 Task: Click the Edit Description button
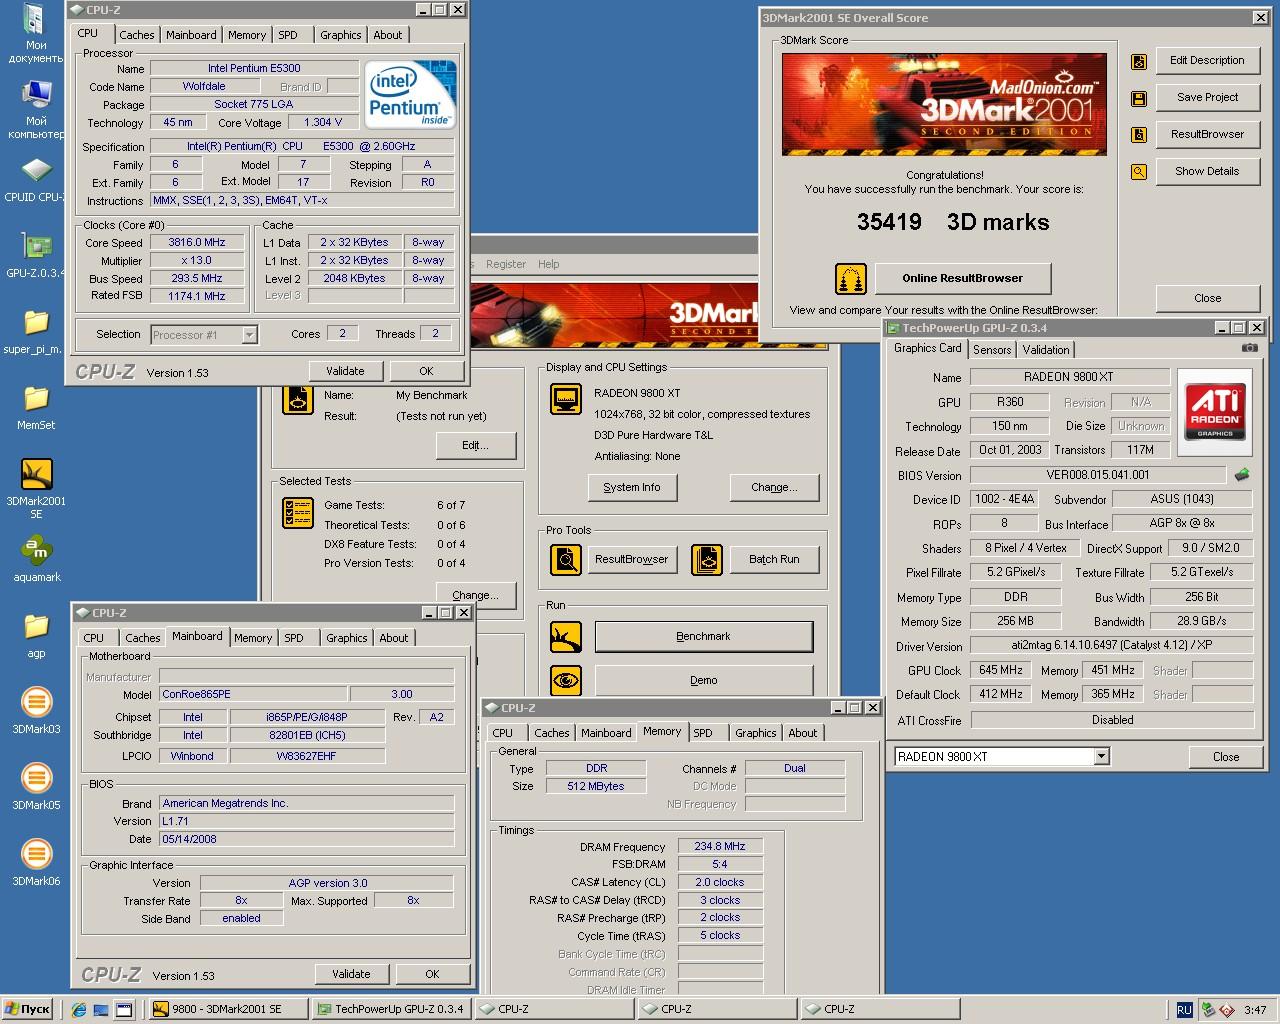click(x=1207, y=60)
